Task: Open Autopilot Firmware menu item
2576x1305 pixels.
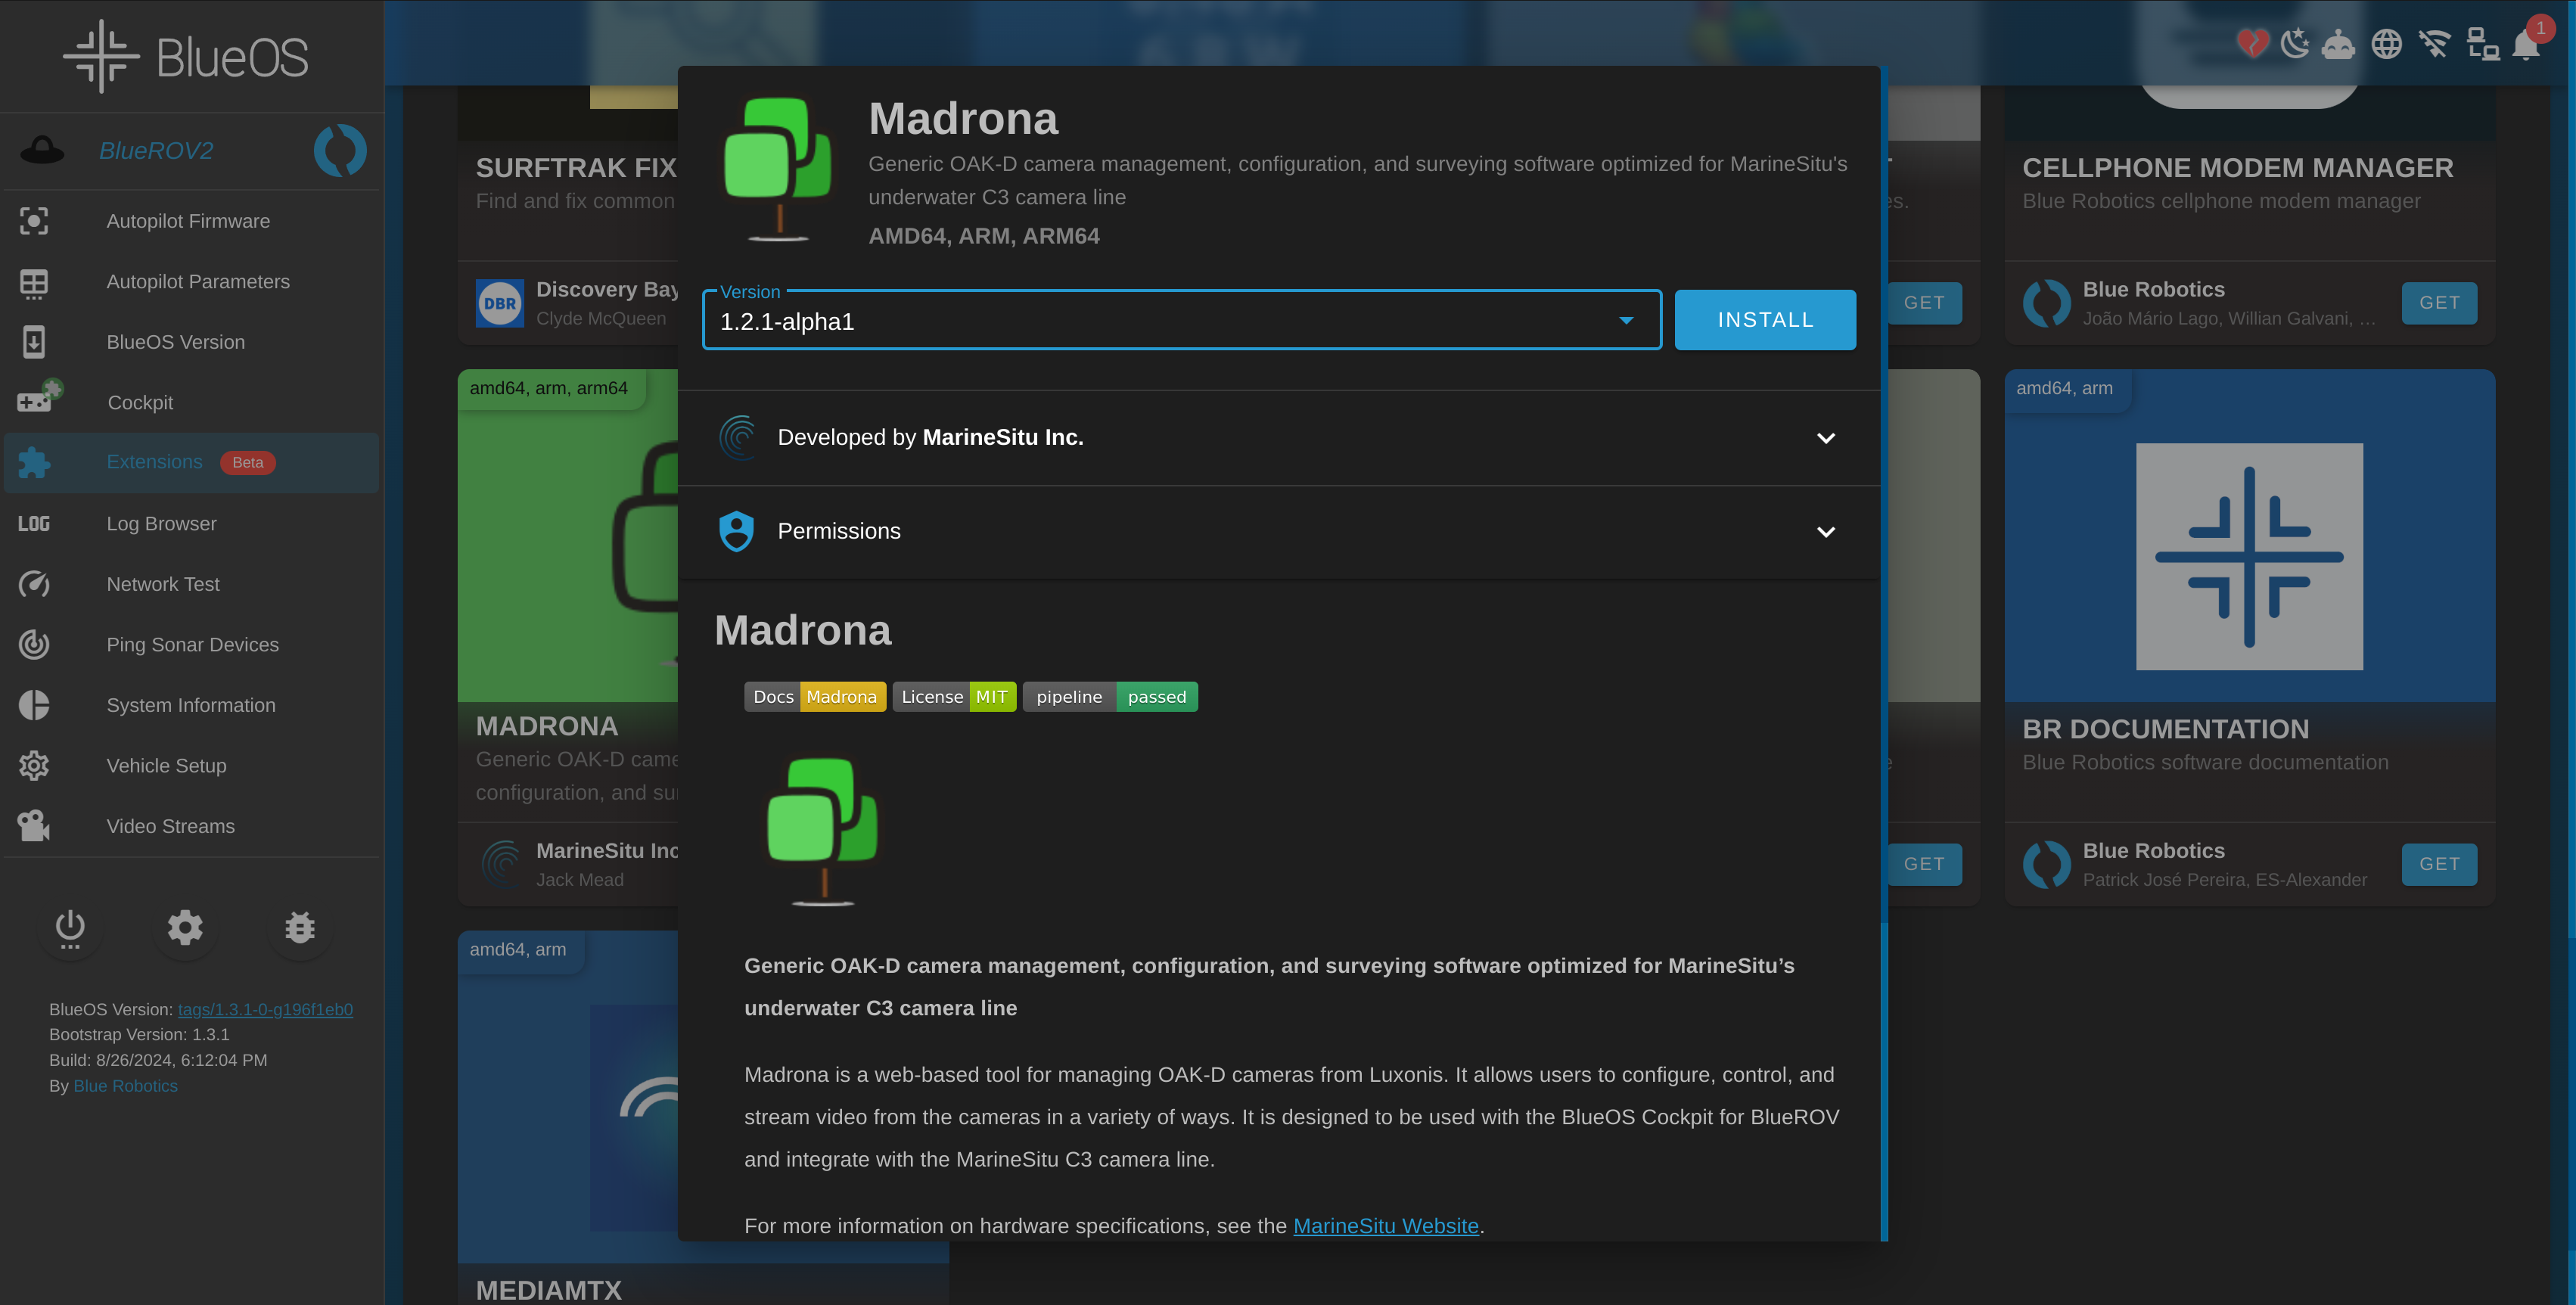Action: coord(188,221)
